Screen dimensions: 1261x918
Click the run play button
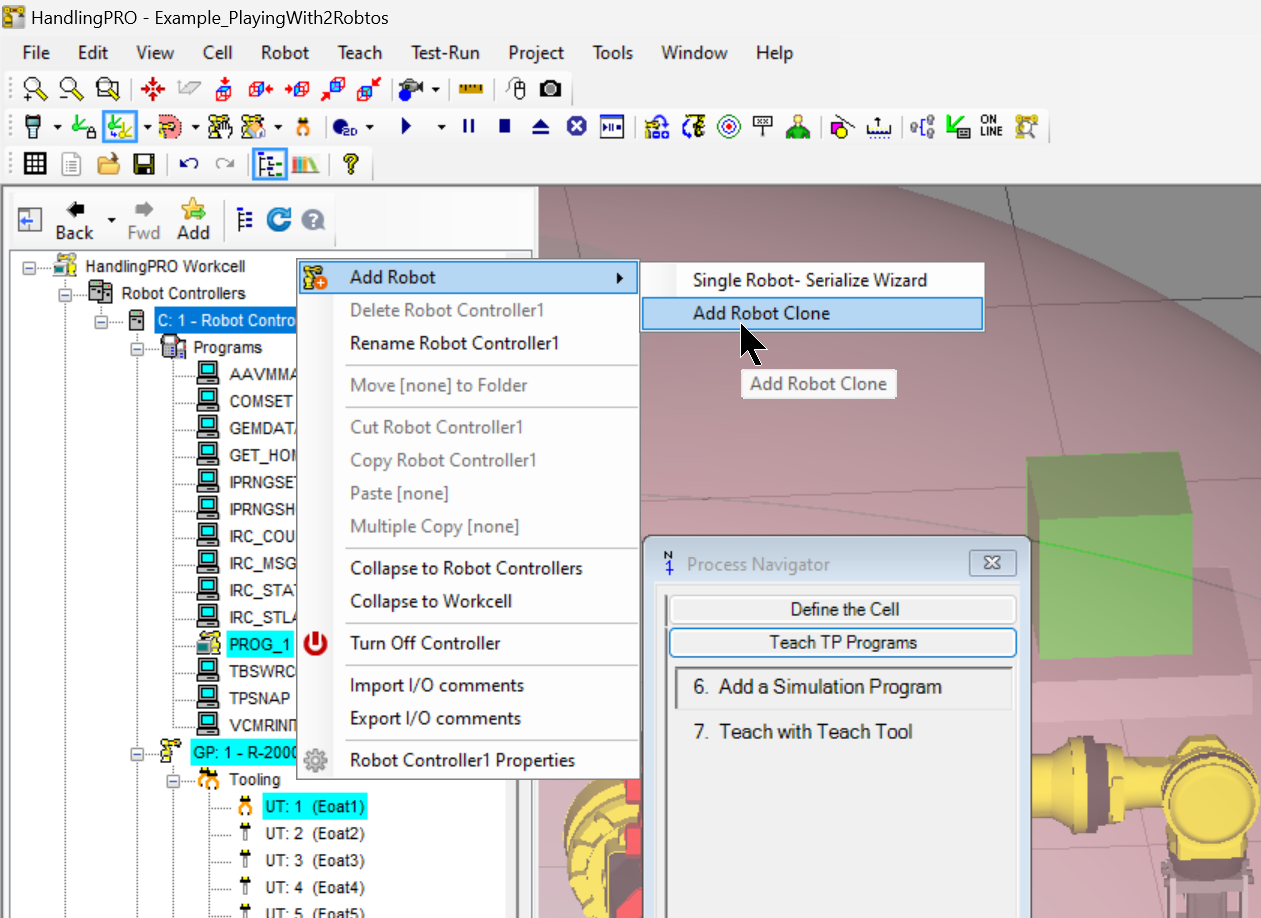pos(406,127)
